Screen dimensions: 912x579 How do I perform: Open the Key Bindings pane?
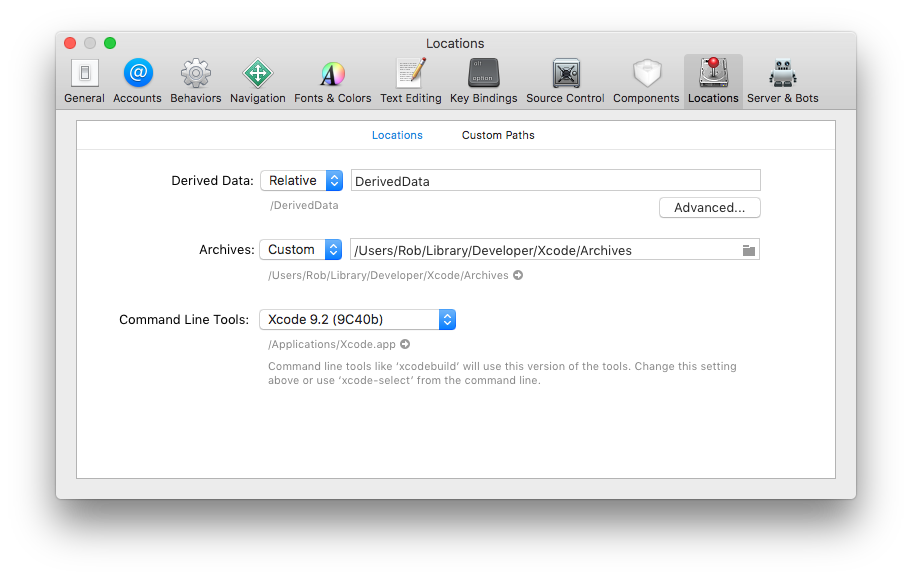point(483,81)
